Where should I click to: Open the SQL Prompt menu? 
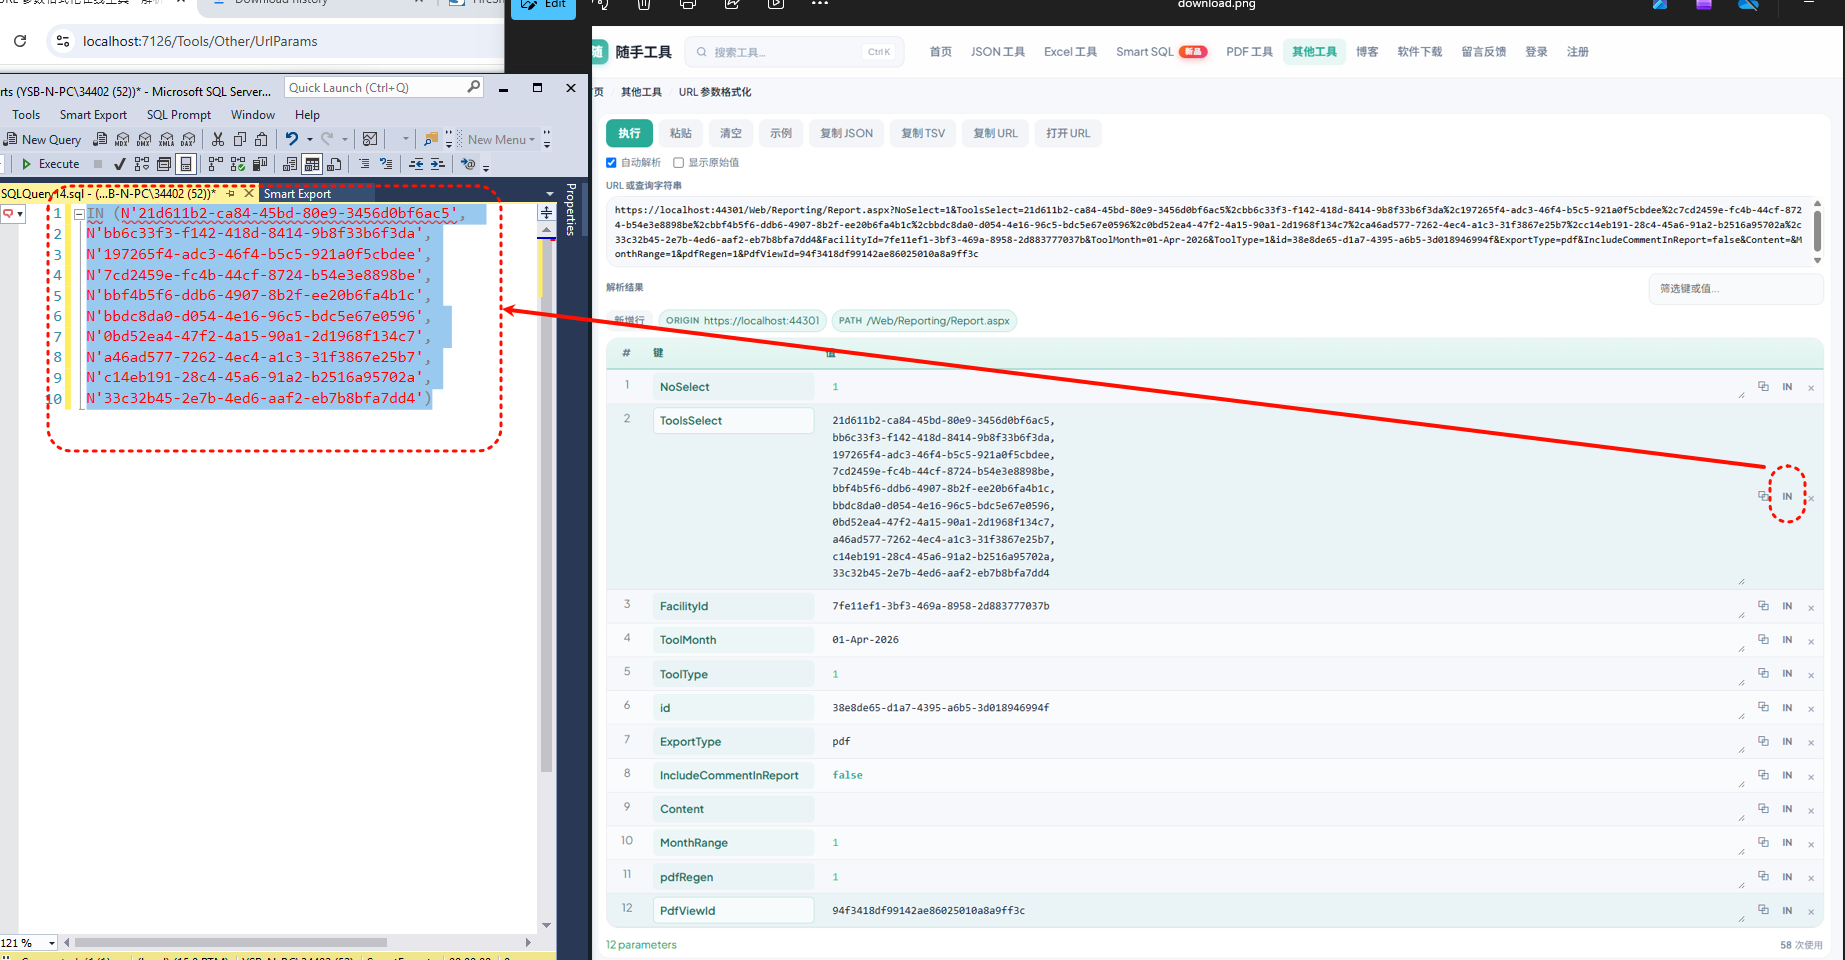pyautogui.click(x=179, y=115)
